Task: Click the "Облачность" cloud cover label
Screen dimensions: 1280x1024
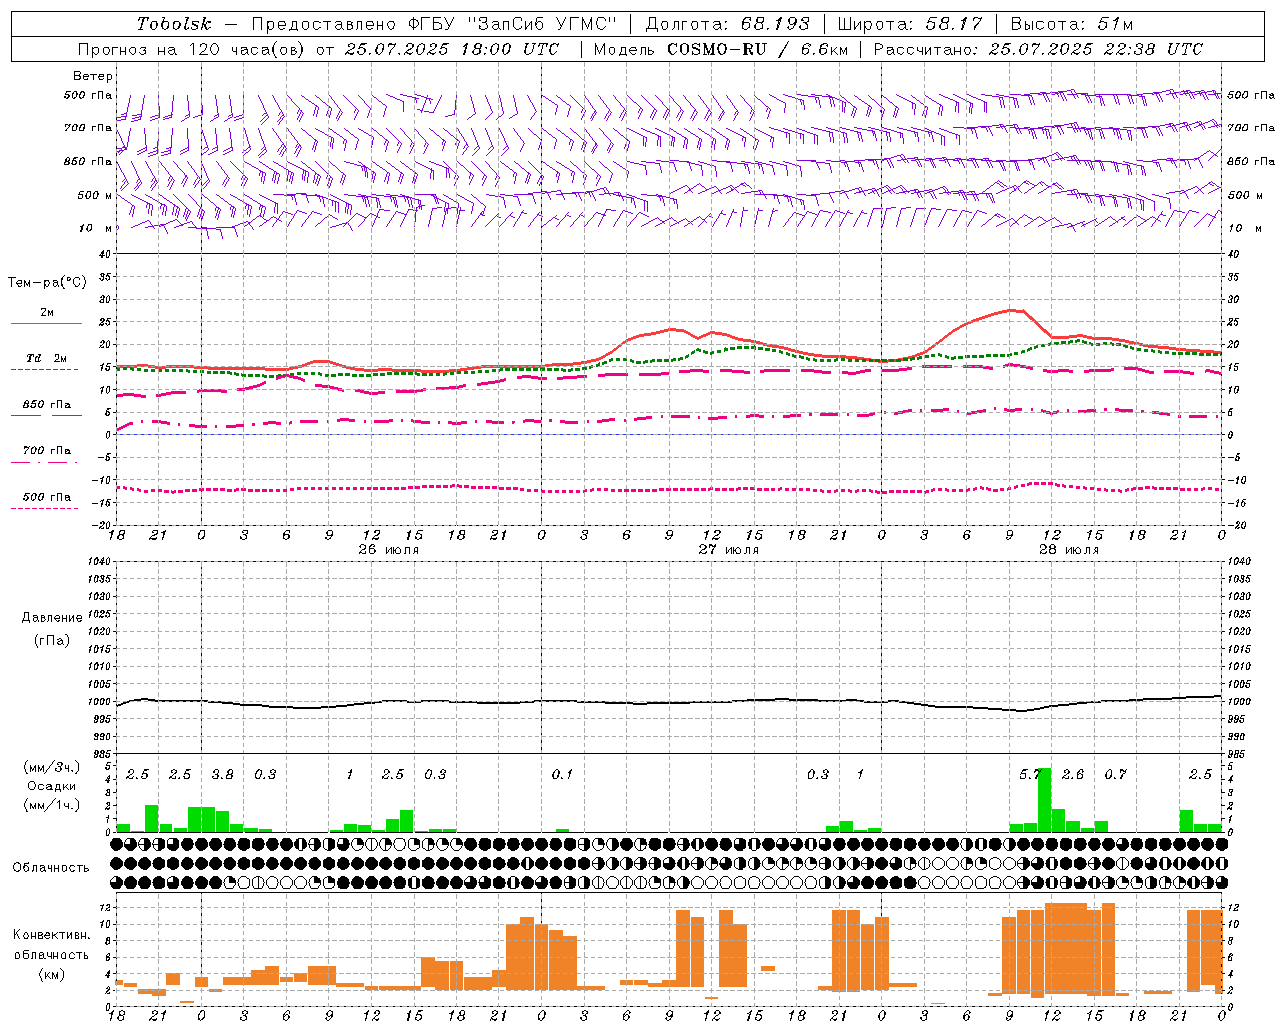Action: click(51, 867)
